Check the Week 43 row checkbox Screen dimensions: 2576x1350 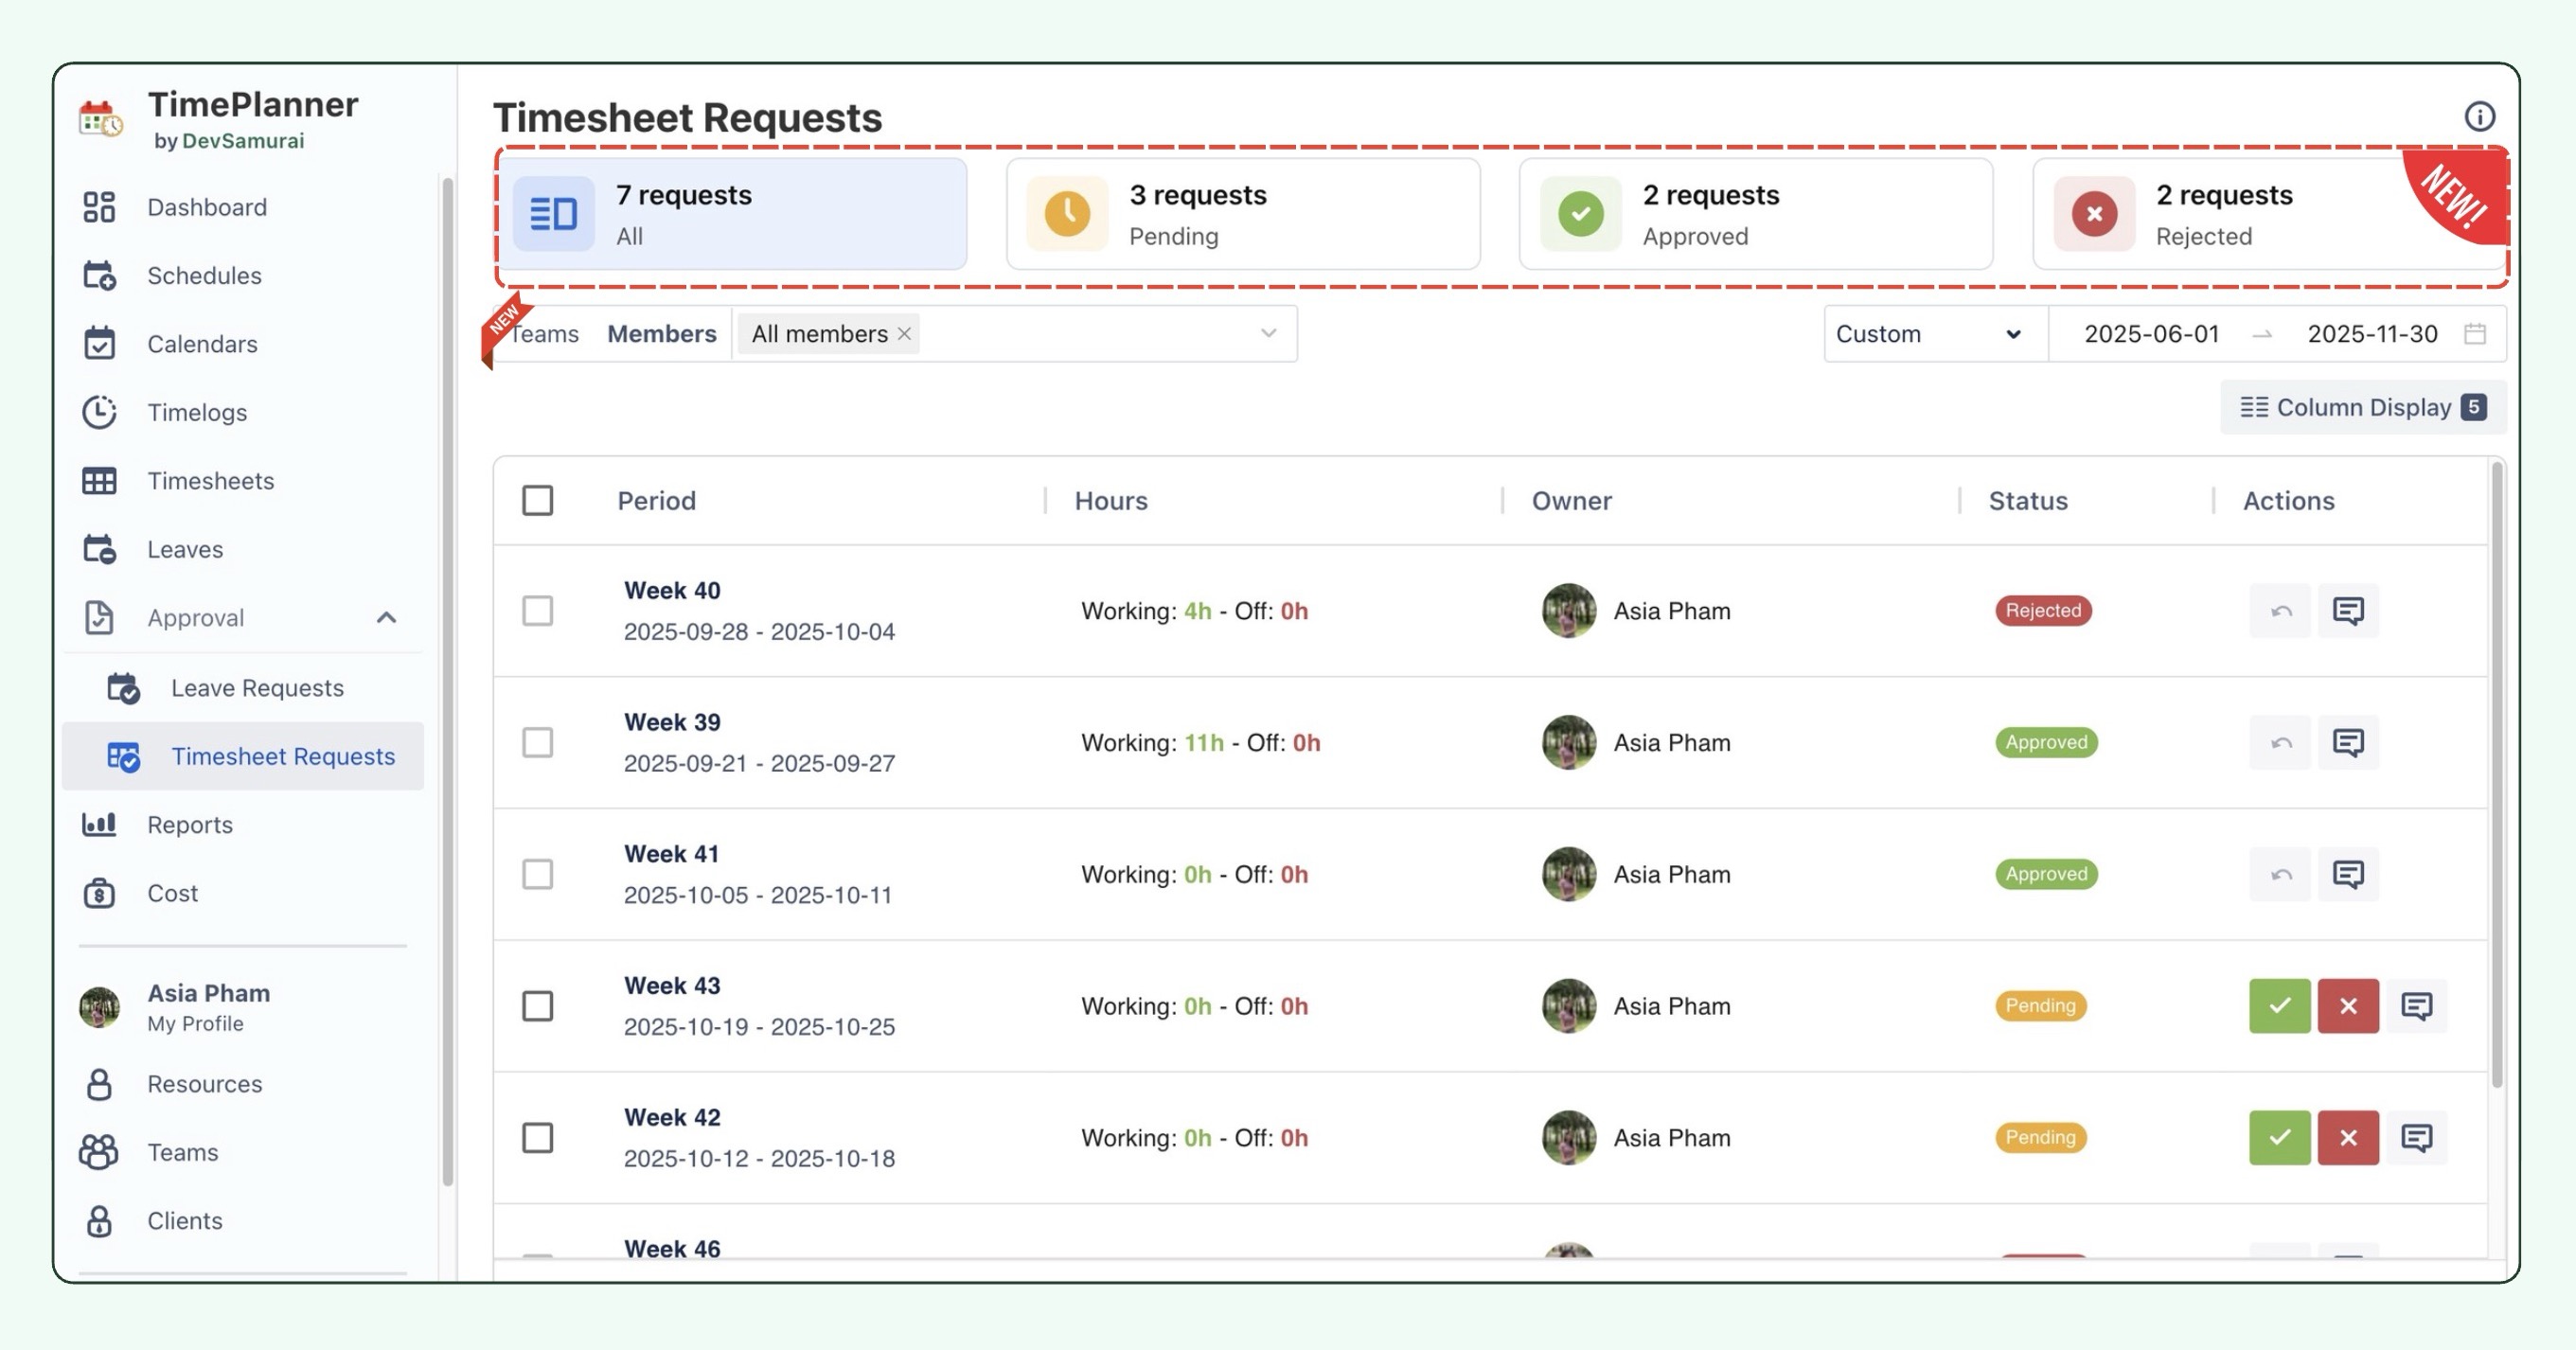click(x=538, y=1006)
